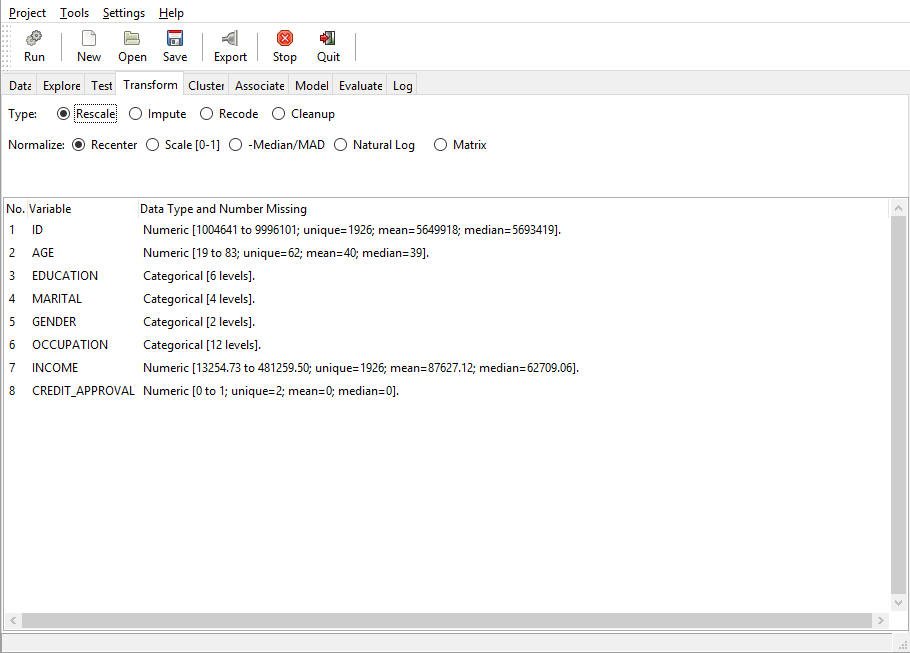Image resolution: width=910 pixels, height=653 pixels.
Task: Click the 'No.' column header
Action: click(15, 209)
